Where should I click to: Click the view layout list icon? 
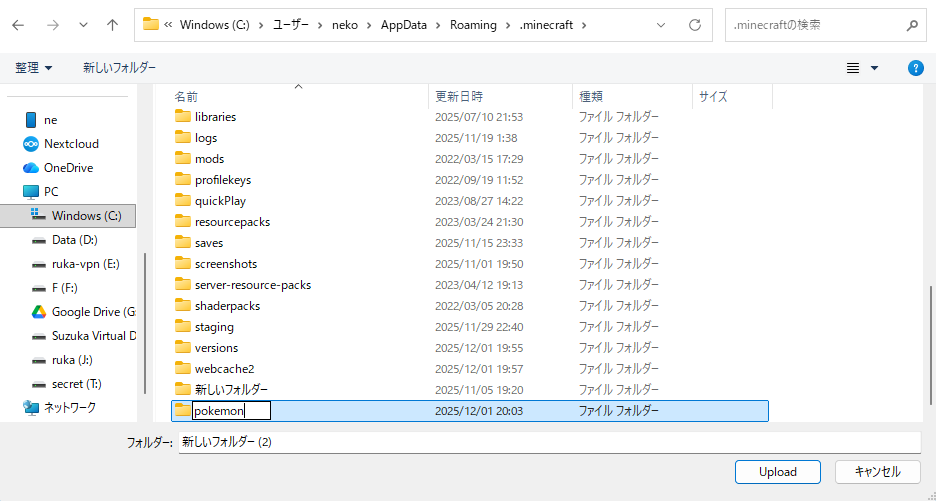tap(853, 68)
